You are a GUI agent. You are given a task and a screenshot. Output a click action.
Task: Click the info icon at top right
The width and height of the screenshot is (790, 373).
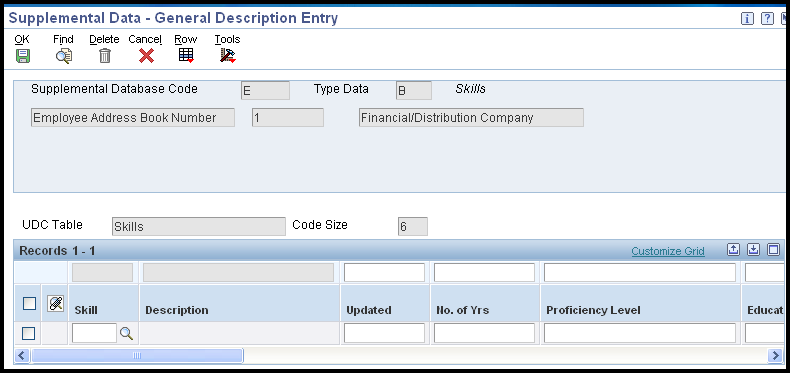coord(747,19)
